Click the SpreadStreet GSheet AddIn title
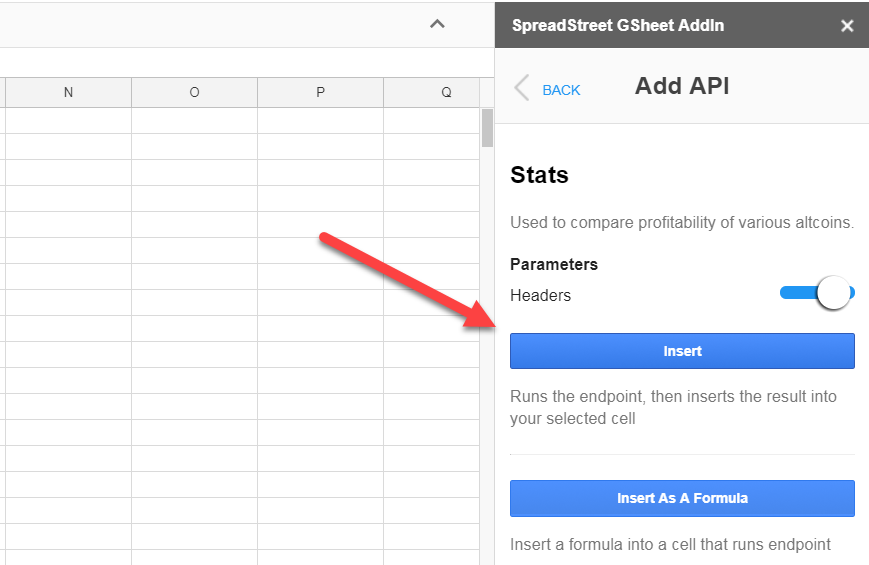 click(x=617, y=25)
